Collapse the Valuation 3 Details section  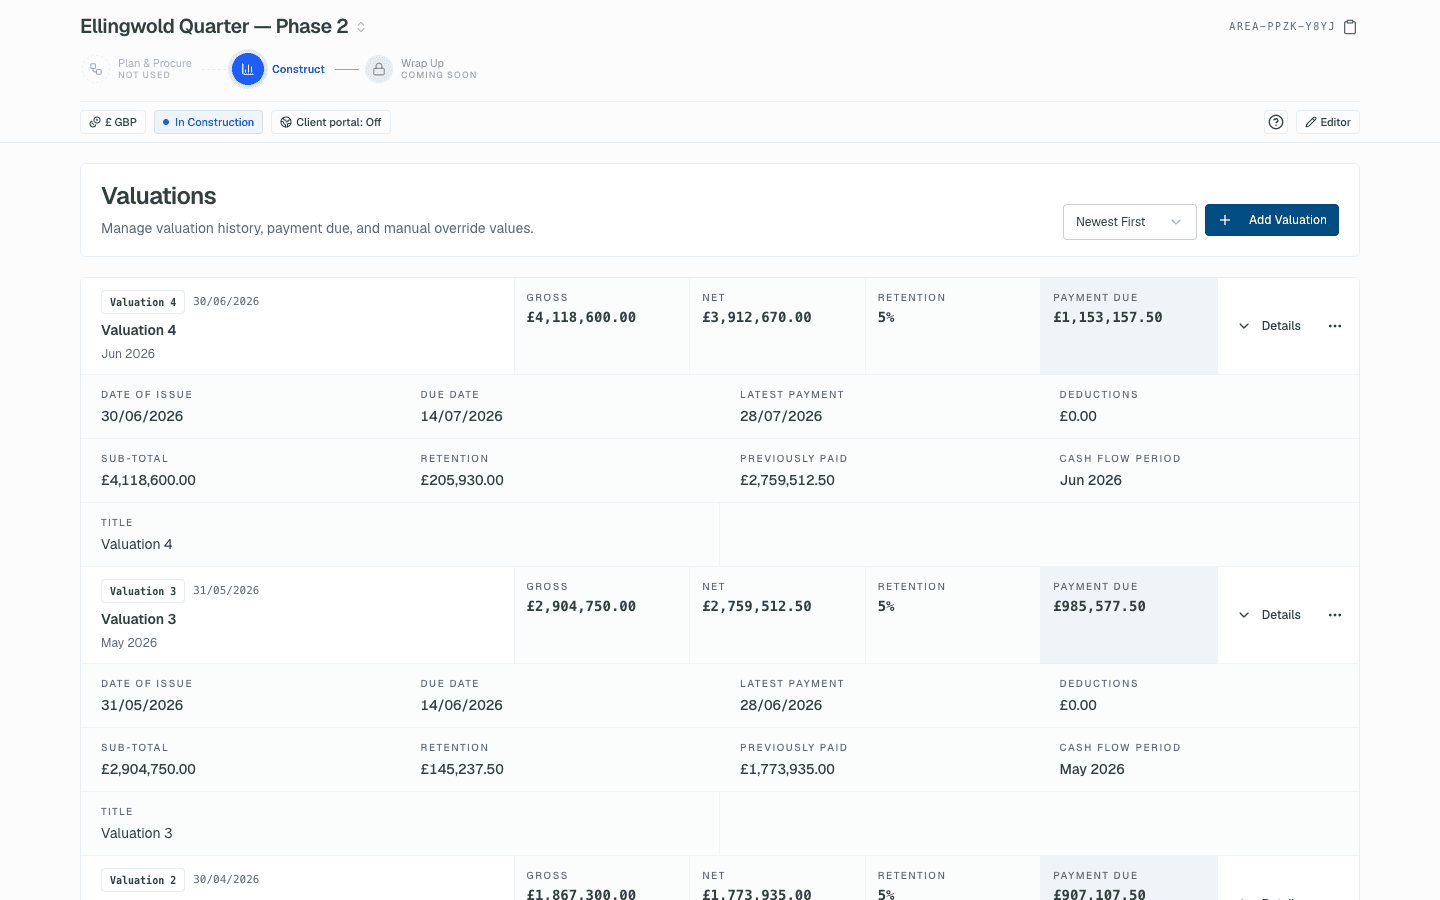[1270, 615]
